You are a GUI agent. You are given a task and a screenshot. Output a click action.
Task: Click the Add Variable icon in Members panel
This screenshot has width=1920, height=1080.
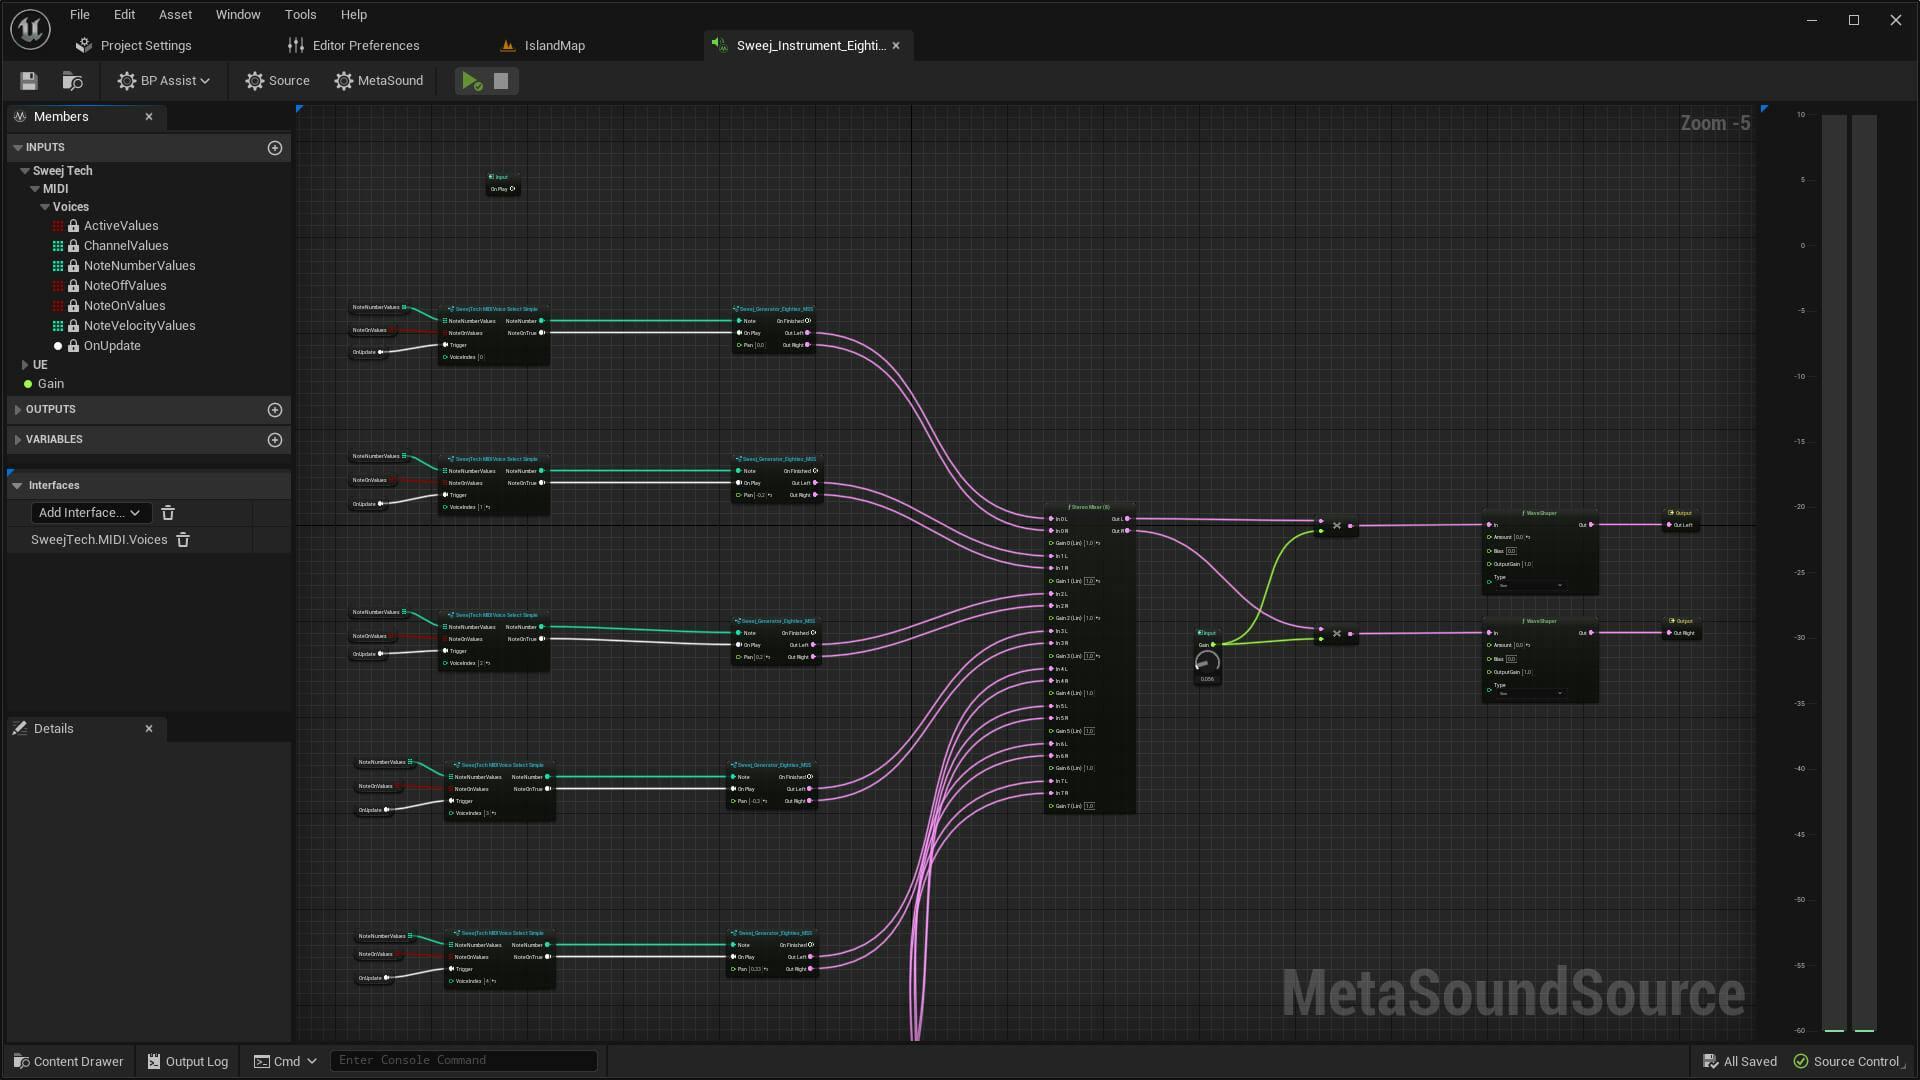pos(274,438)
